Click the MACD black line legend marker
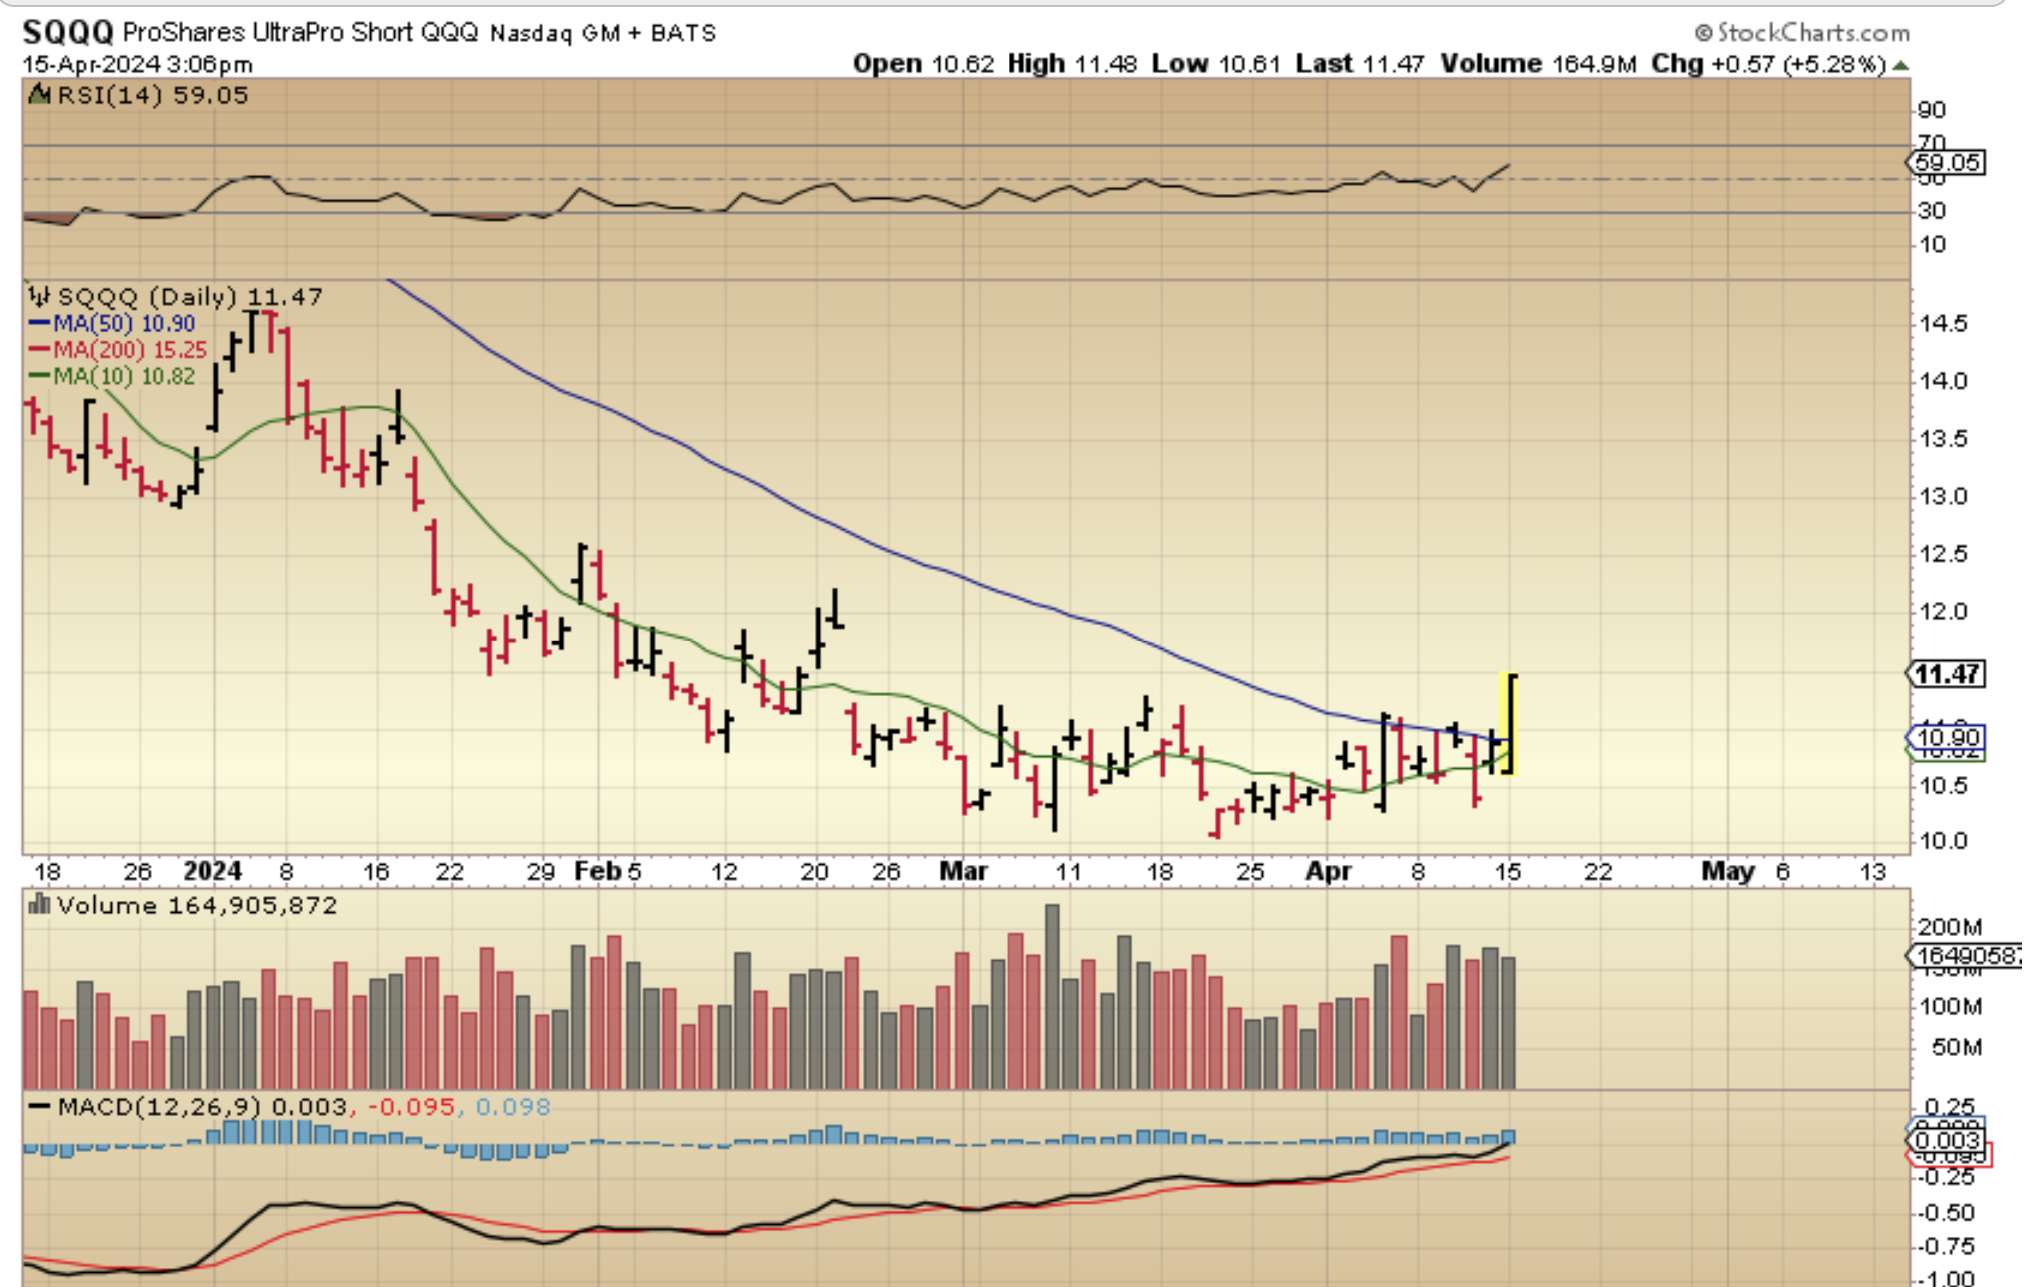Screen dimensions: 2025x1287 click(40, 1107)
